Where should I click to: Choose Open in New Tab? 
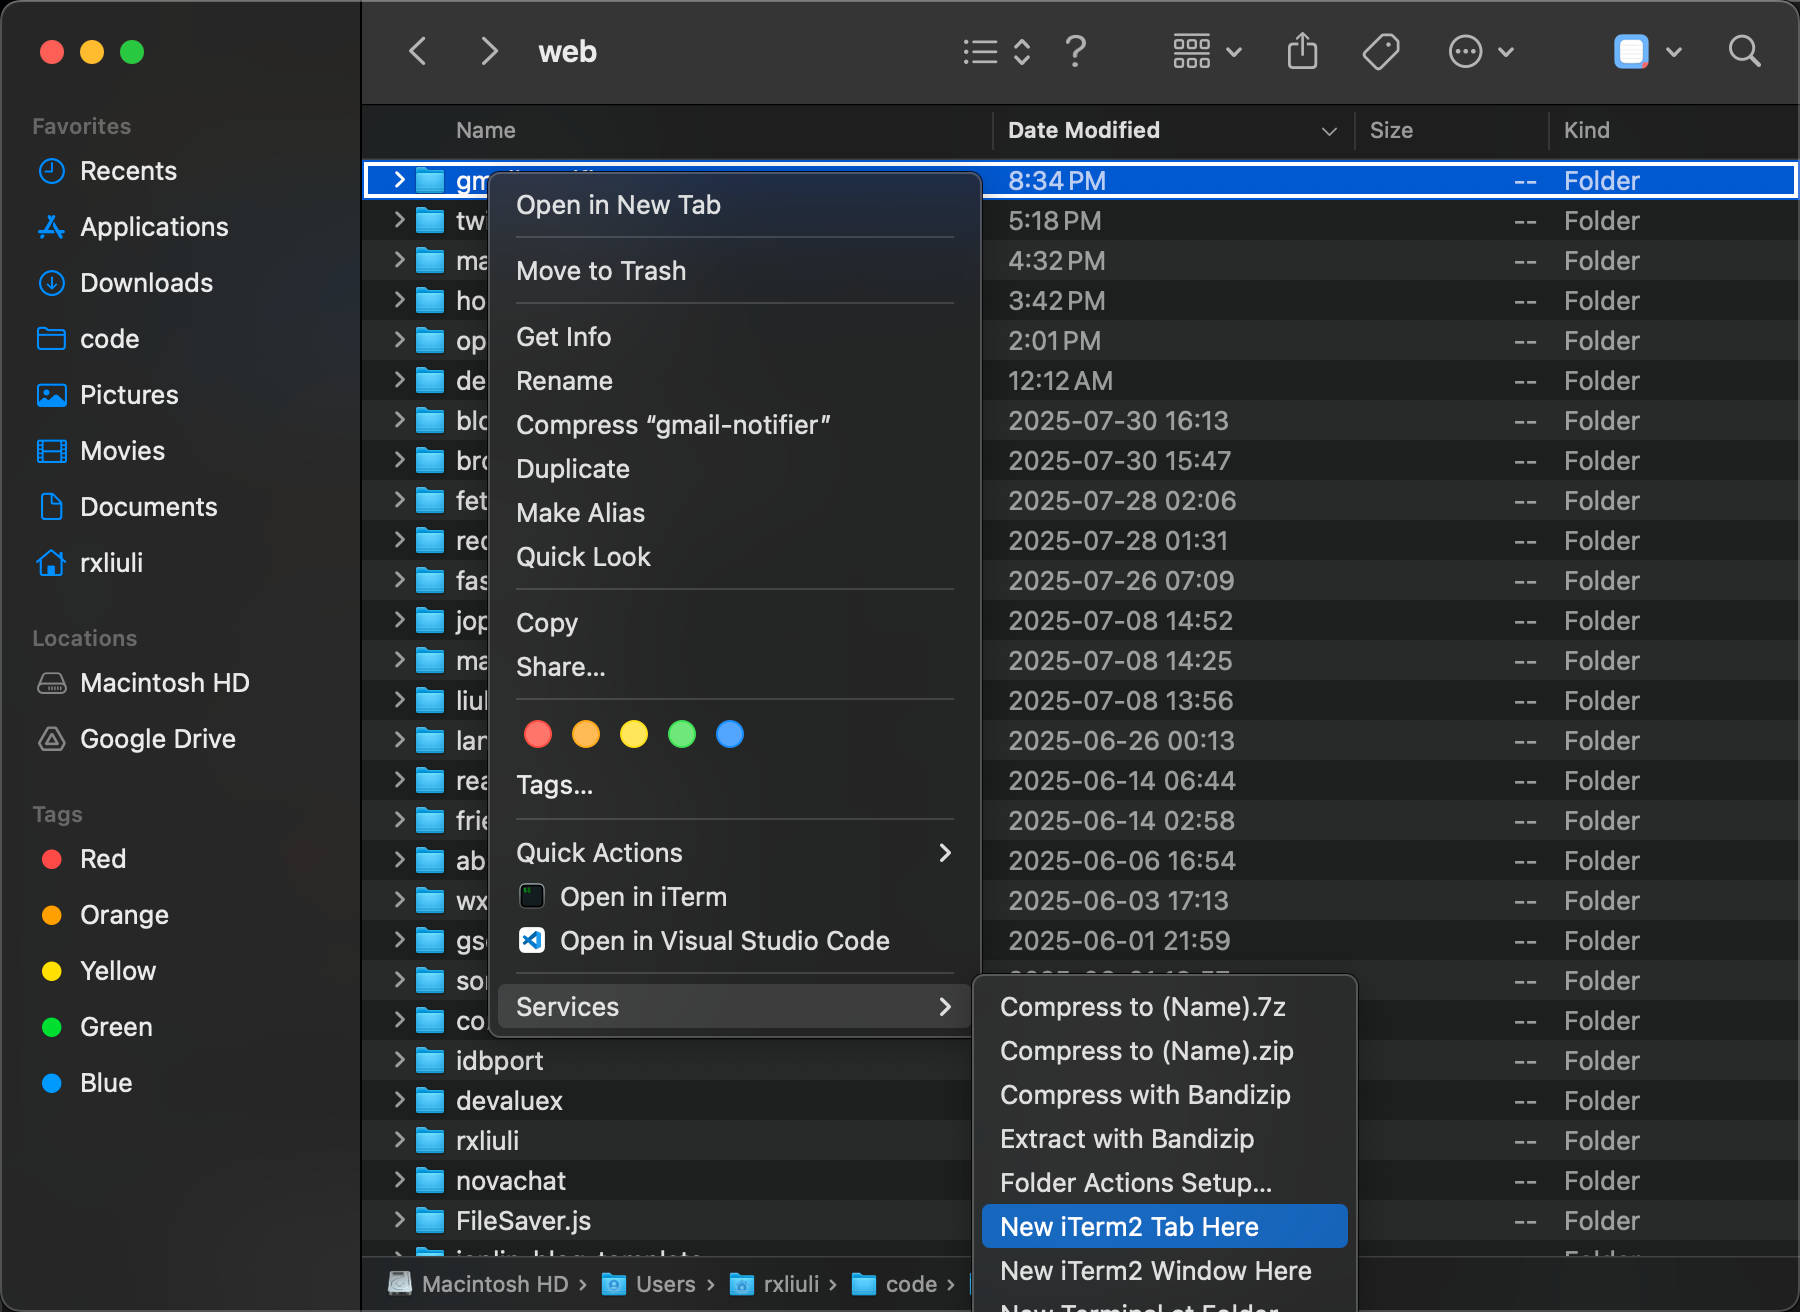pos(734,205)
